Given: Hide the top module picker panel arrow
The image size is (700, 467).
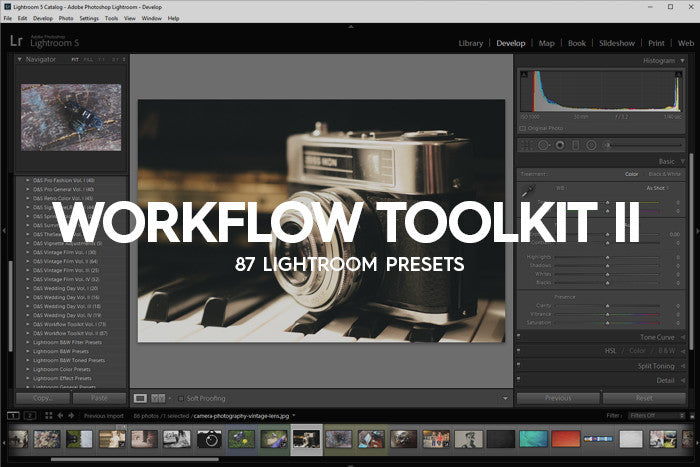Looking at the screenshot, I should 351,26.
